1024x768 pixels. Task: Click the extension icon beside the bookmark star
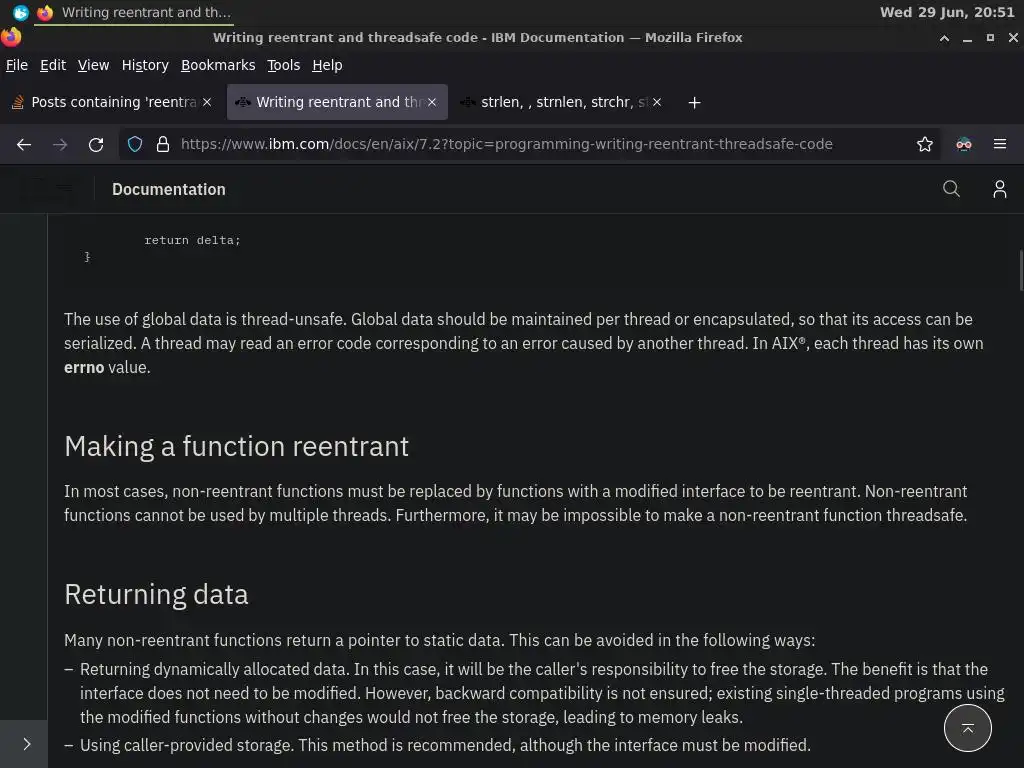(963, 144)
